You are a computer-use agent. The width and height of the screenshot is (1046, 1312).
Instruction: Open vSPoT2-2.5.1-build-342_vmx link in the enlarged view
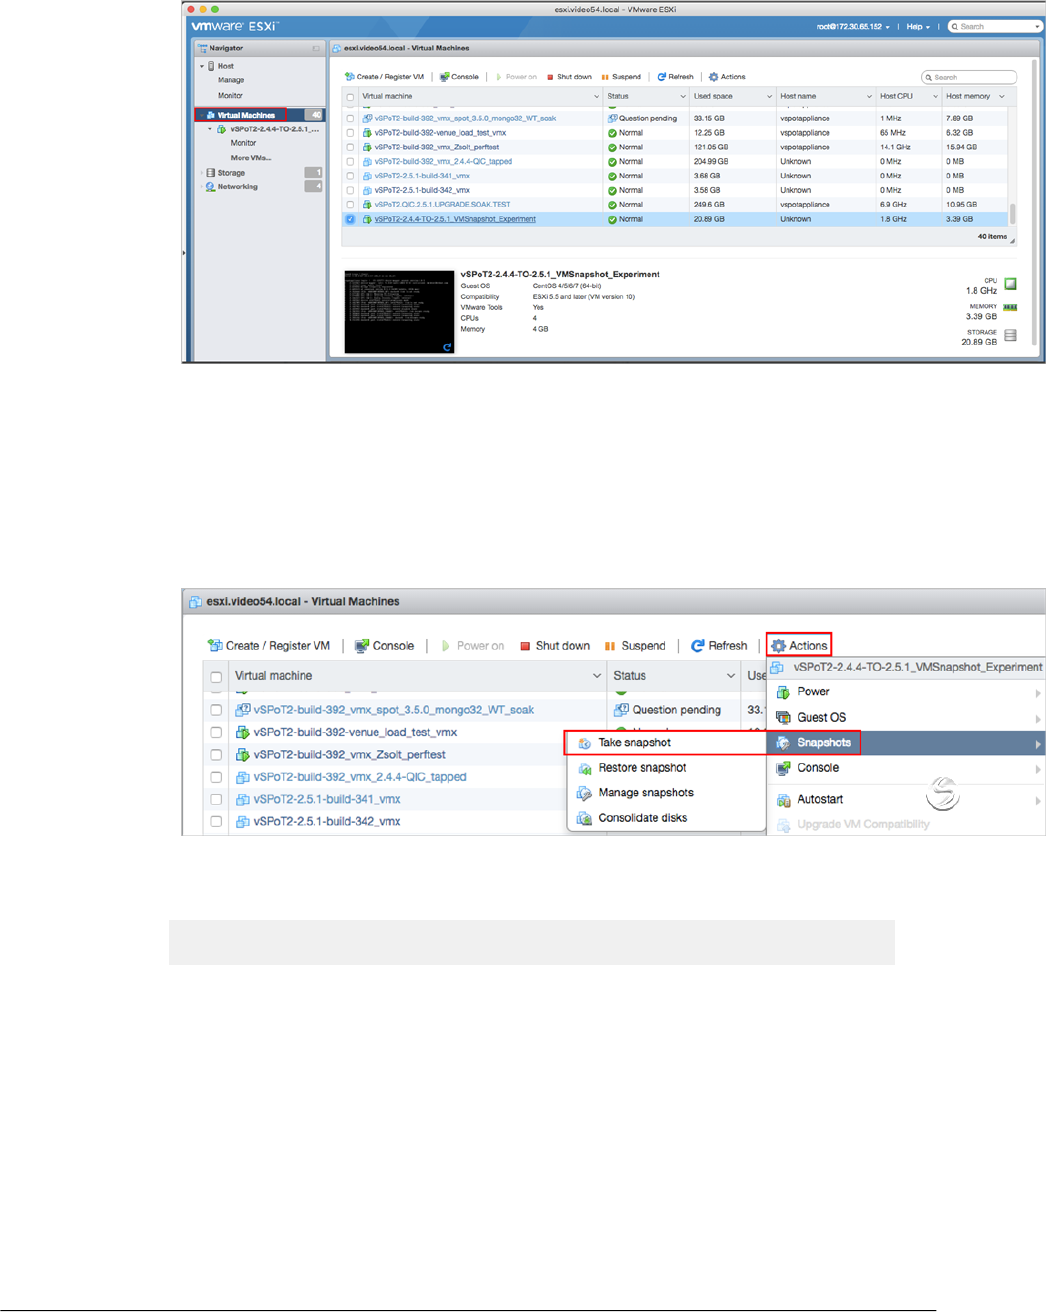click(327, 821)
